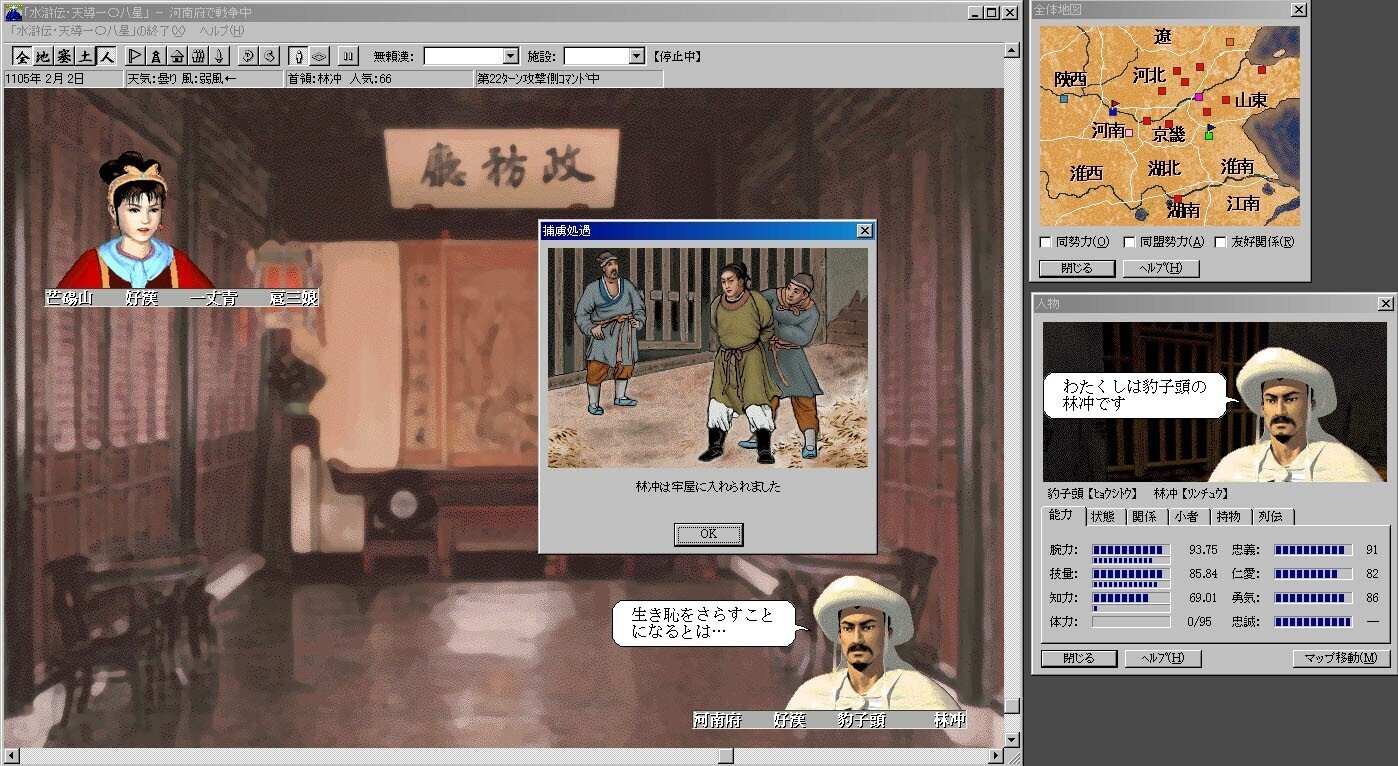1398x766 pixels.
Task: Select the 人 character view icon
Action: pos(106,57)
